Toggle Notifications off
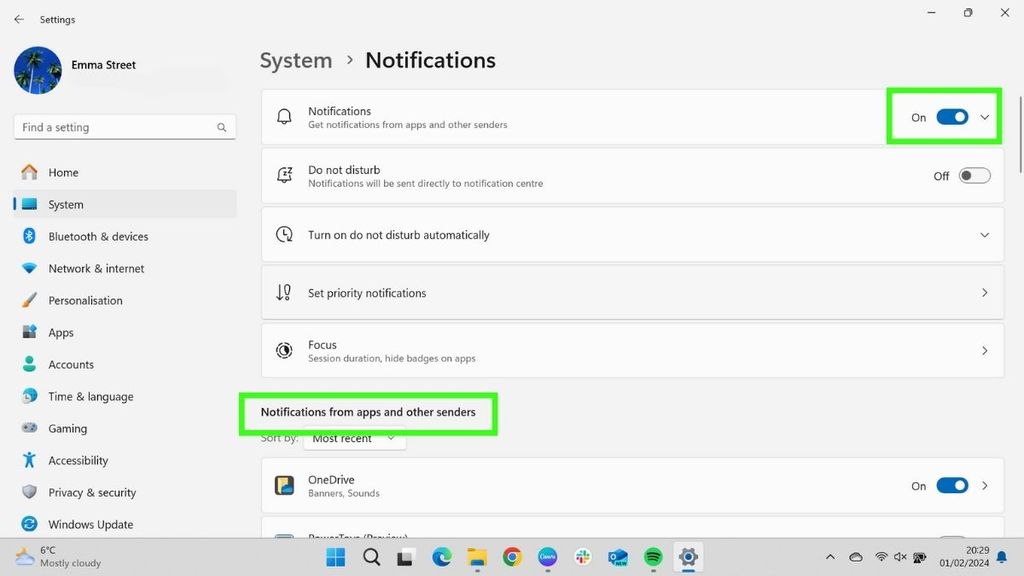Viewport: 1024px width, 576px height. coord(952,117)
